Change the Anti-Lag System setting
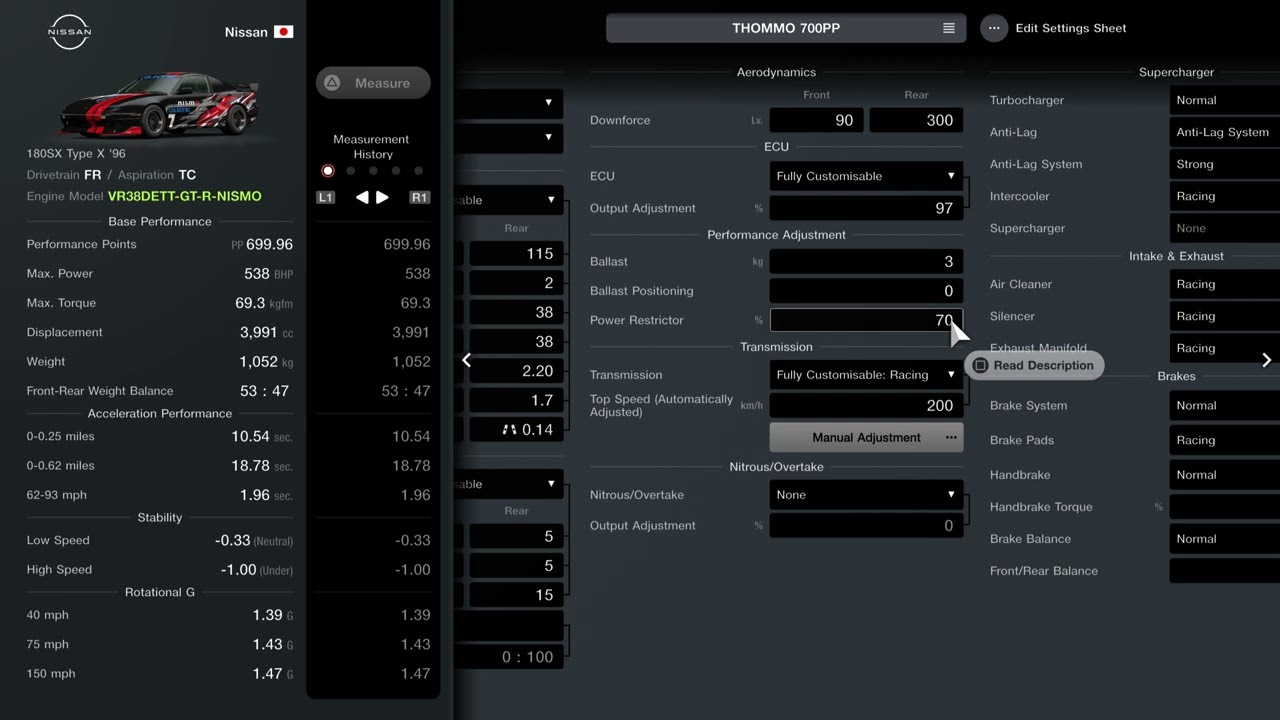Image resolution: width=1280 pixels, height=720 pixels. (x=1224, y=132)
